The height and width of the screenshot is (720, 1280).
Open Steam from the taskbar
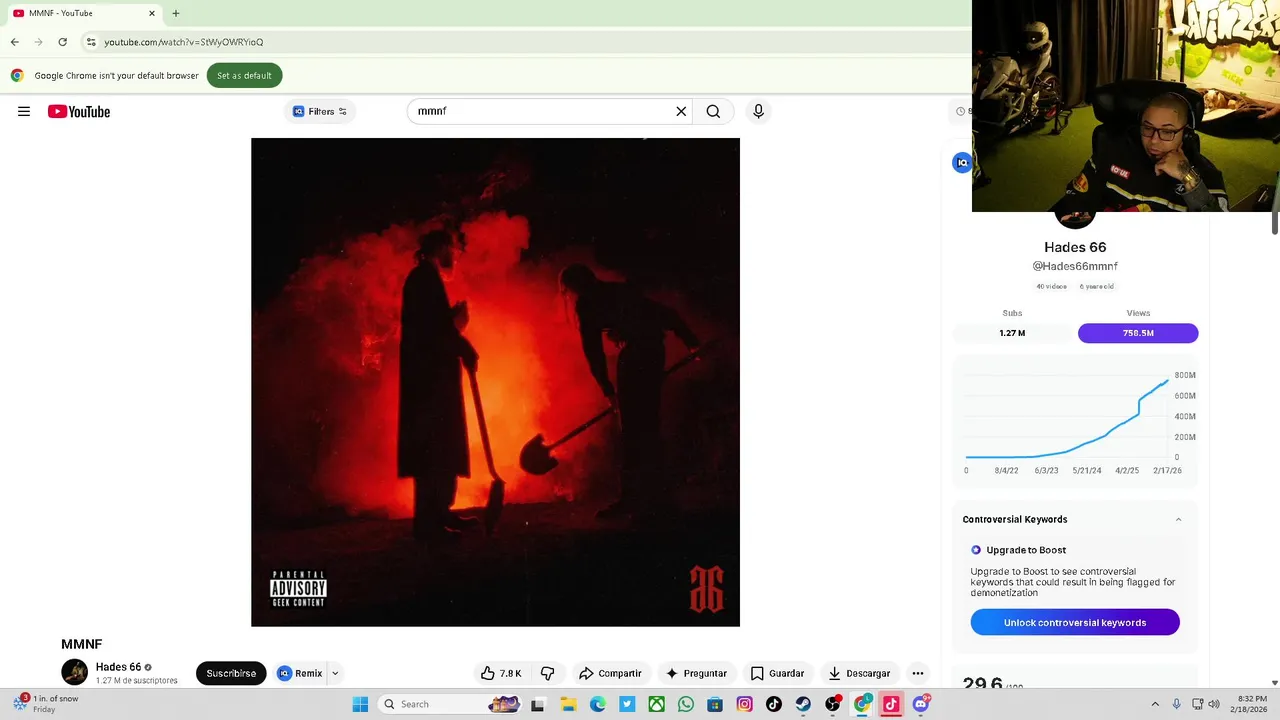(x=803, y=704)
